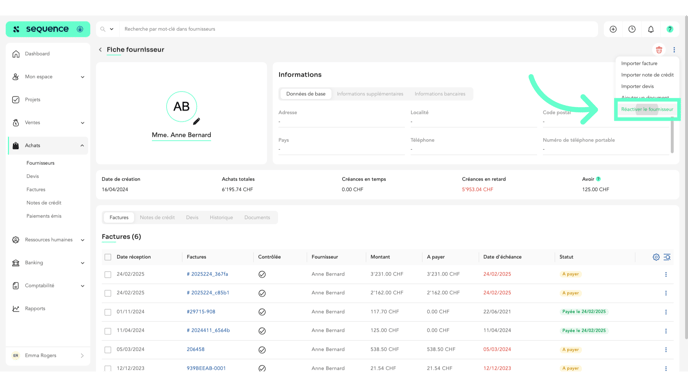Screen dimensions: 688x387
Task: Select checkbox for invoice 2025224_c85b1 row
Action: coord(108,293)
